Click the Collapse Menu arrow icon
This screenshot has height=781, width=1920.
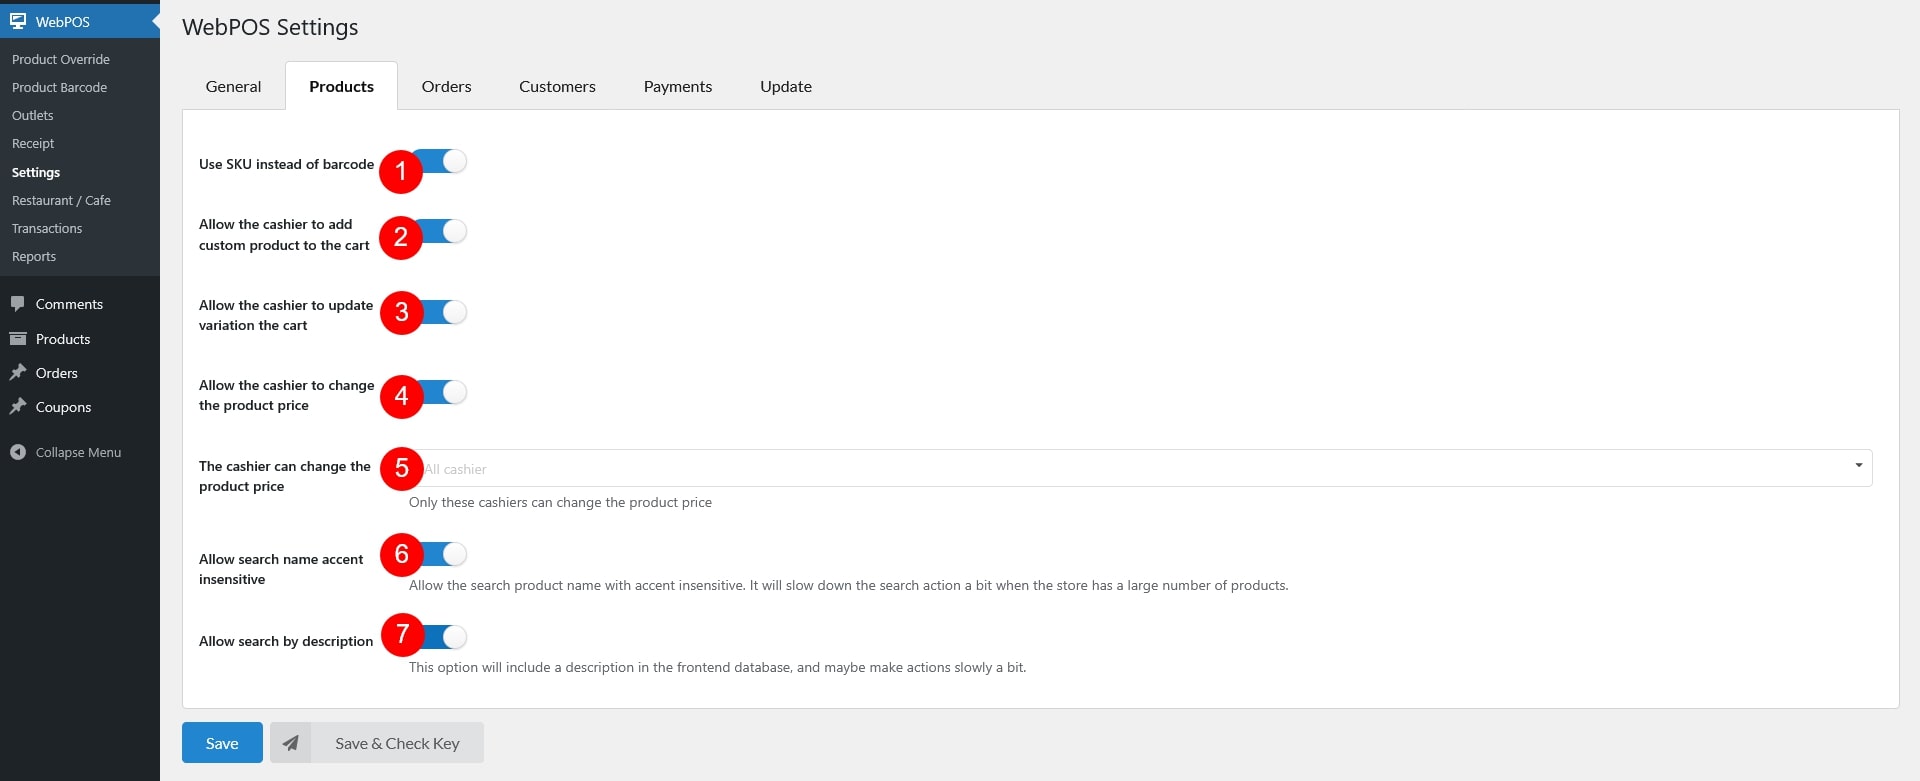pos(18,452)
